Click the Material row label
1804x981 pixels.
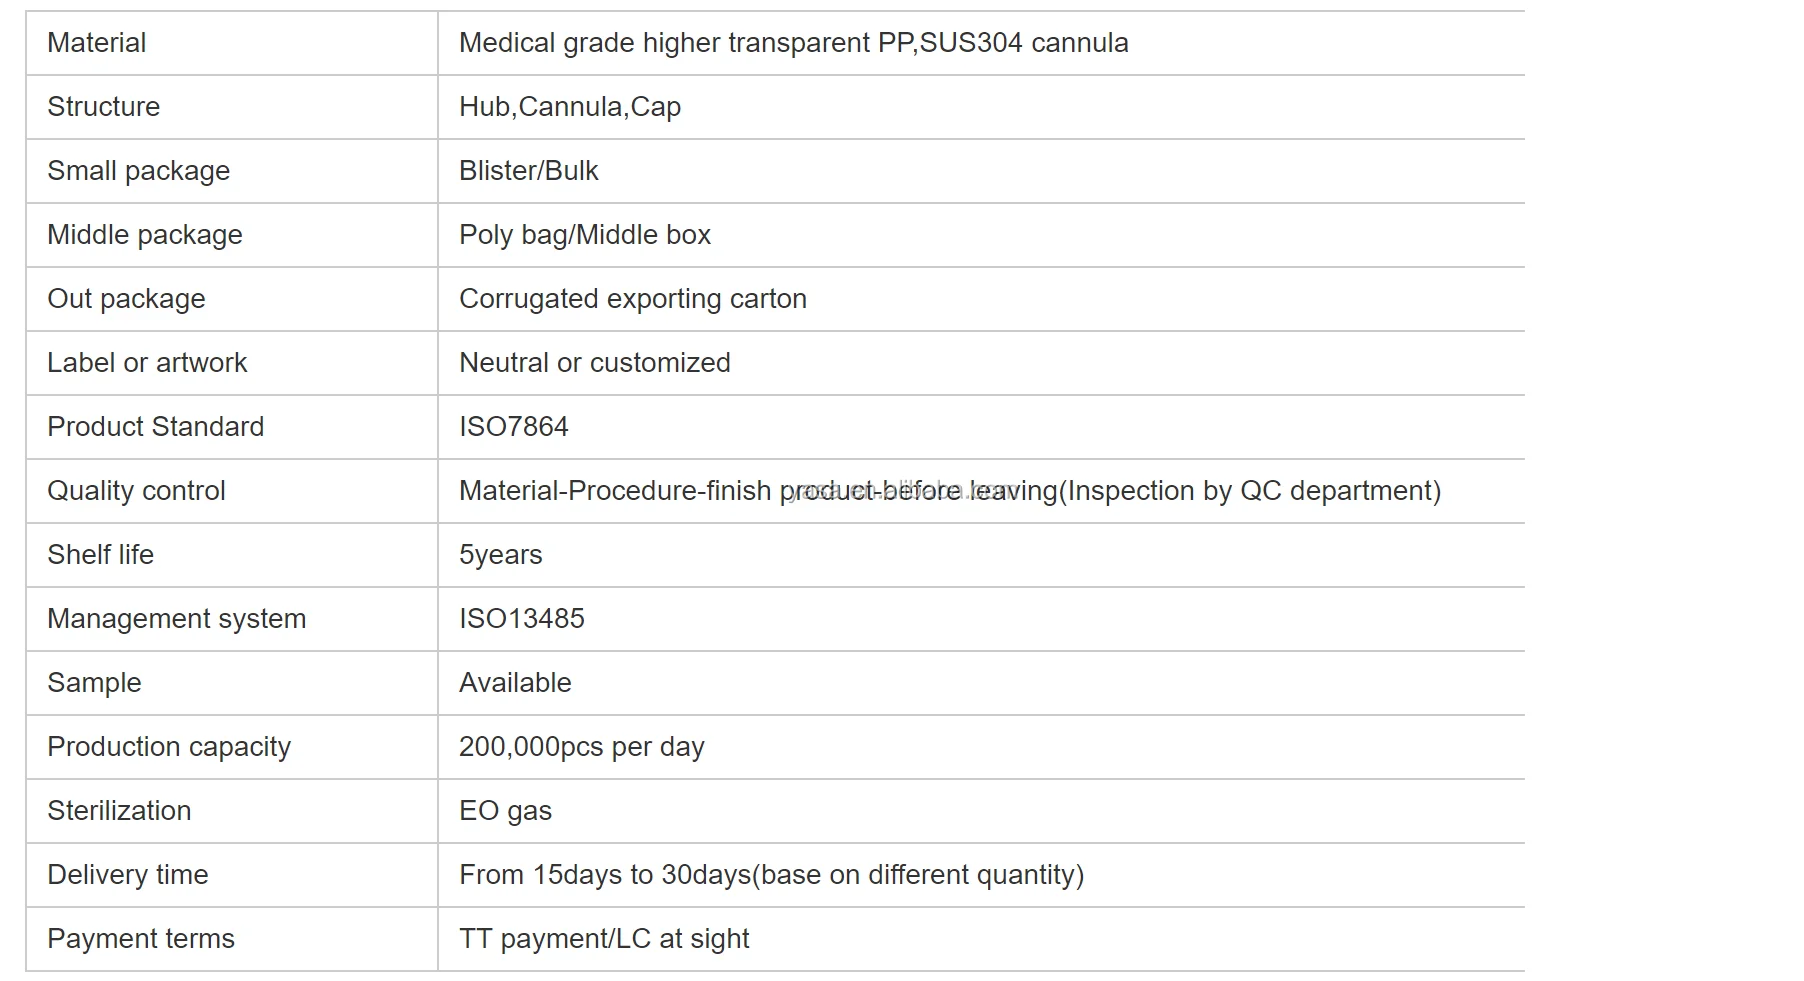(x=97, y=43)
